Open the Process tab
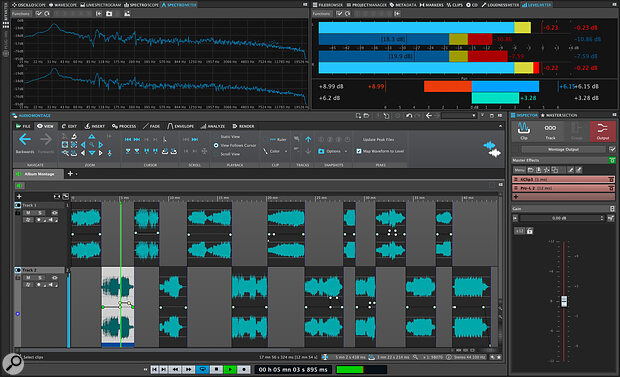Screen dimensions: 620x377 click(124, 126)
